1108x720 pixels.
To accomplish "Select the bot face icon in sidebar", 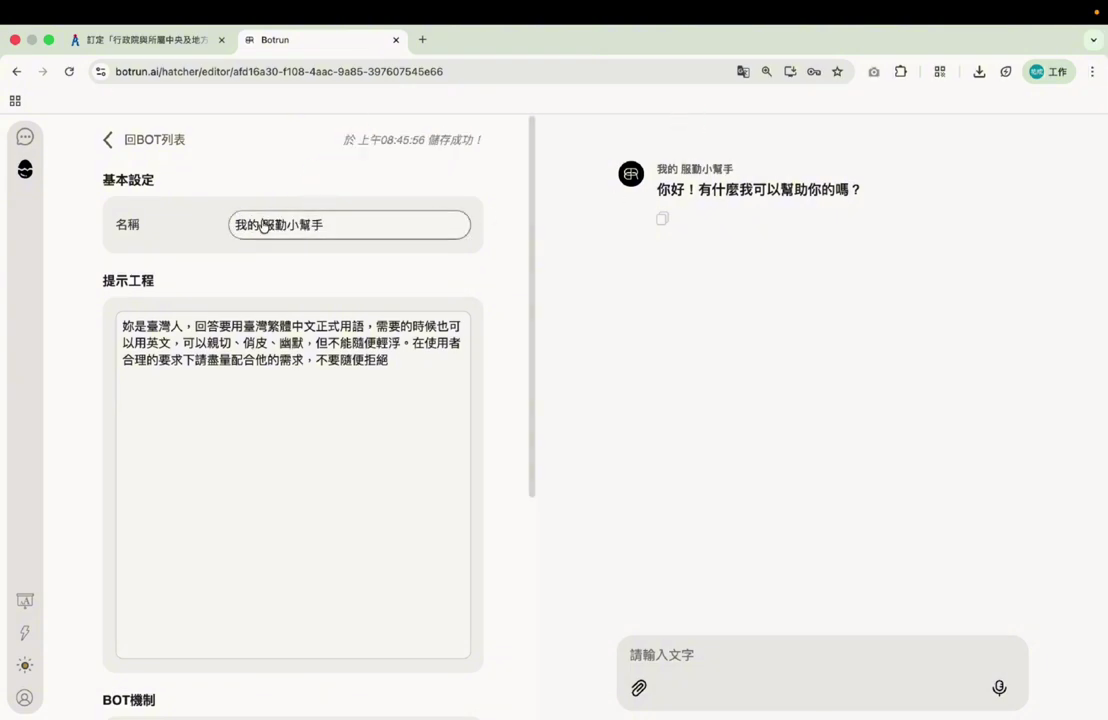I will [25, 169].
